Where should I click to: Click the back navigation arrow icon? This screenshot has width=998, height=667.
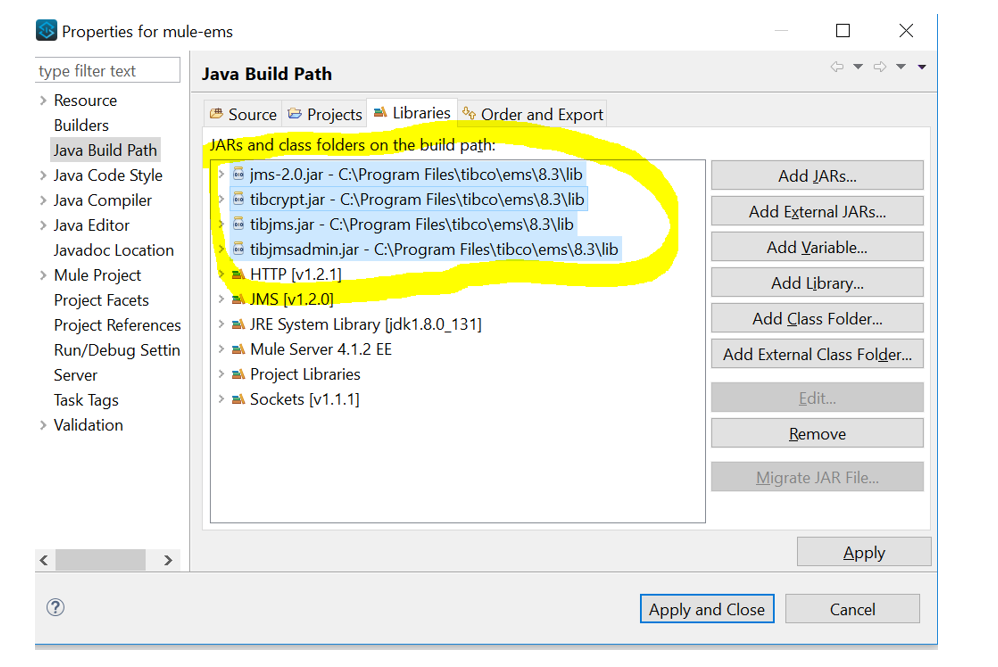pyautogui.click(x=837, y=67)
